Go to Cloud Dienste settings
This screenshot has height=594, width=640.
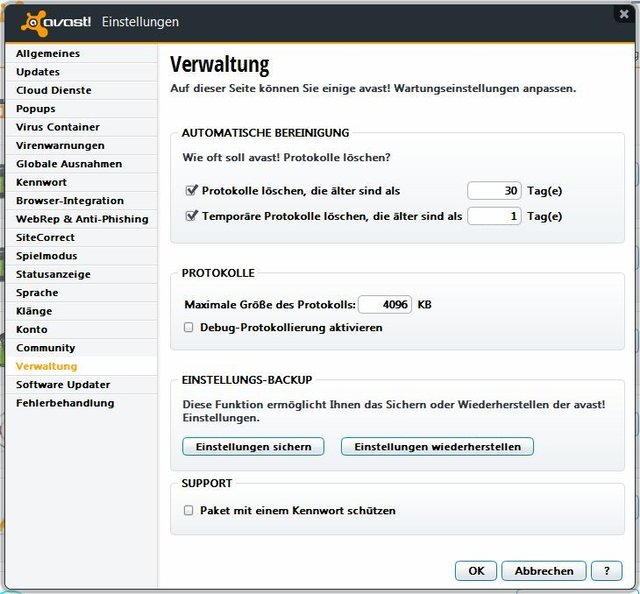click(x=82, y=90)
